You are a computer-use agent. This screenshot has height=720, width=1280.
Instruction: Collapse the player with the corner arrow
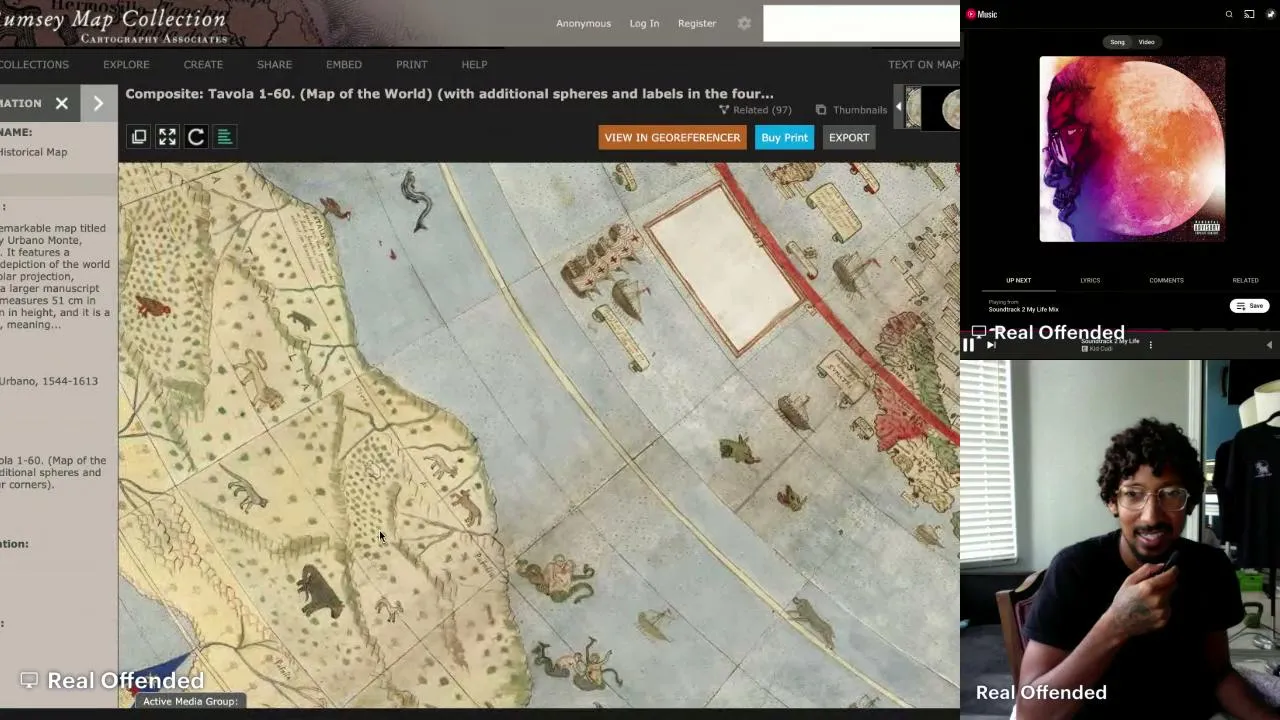[1269, 345]
